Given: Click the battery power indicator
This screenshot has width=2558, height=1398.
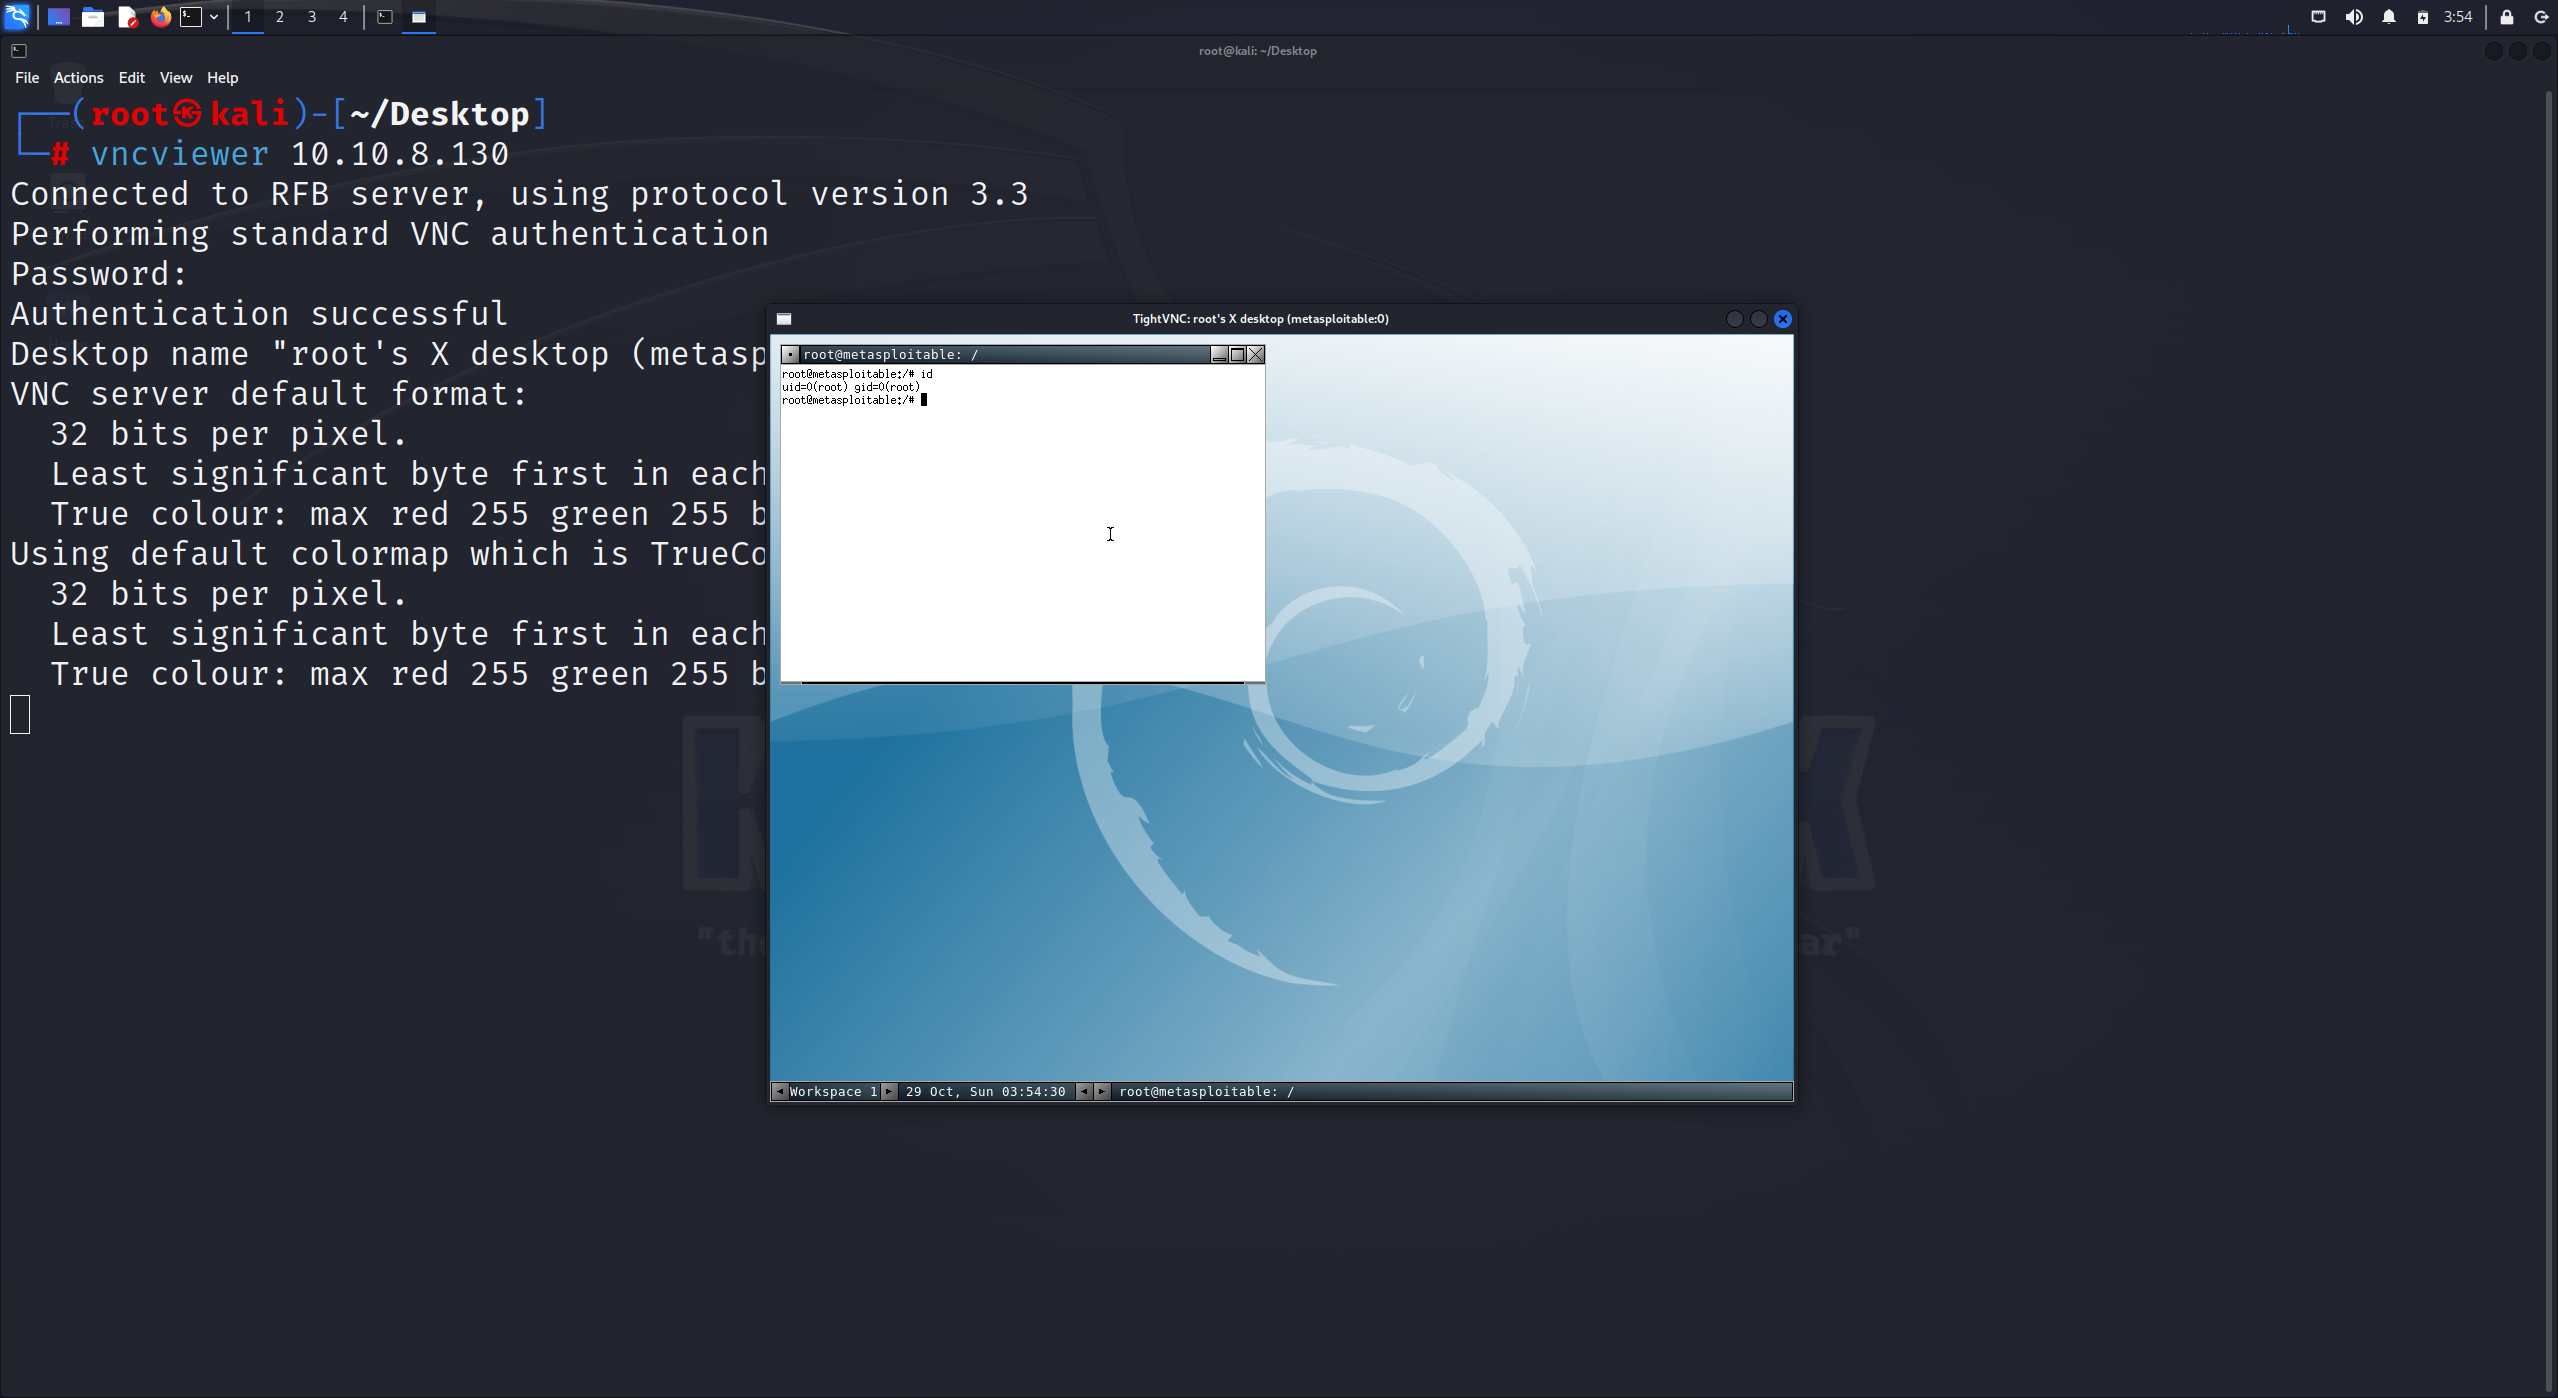Looking at the screenshot, I should pos(2423,17).
